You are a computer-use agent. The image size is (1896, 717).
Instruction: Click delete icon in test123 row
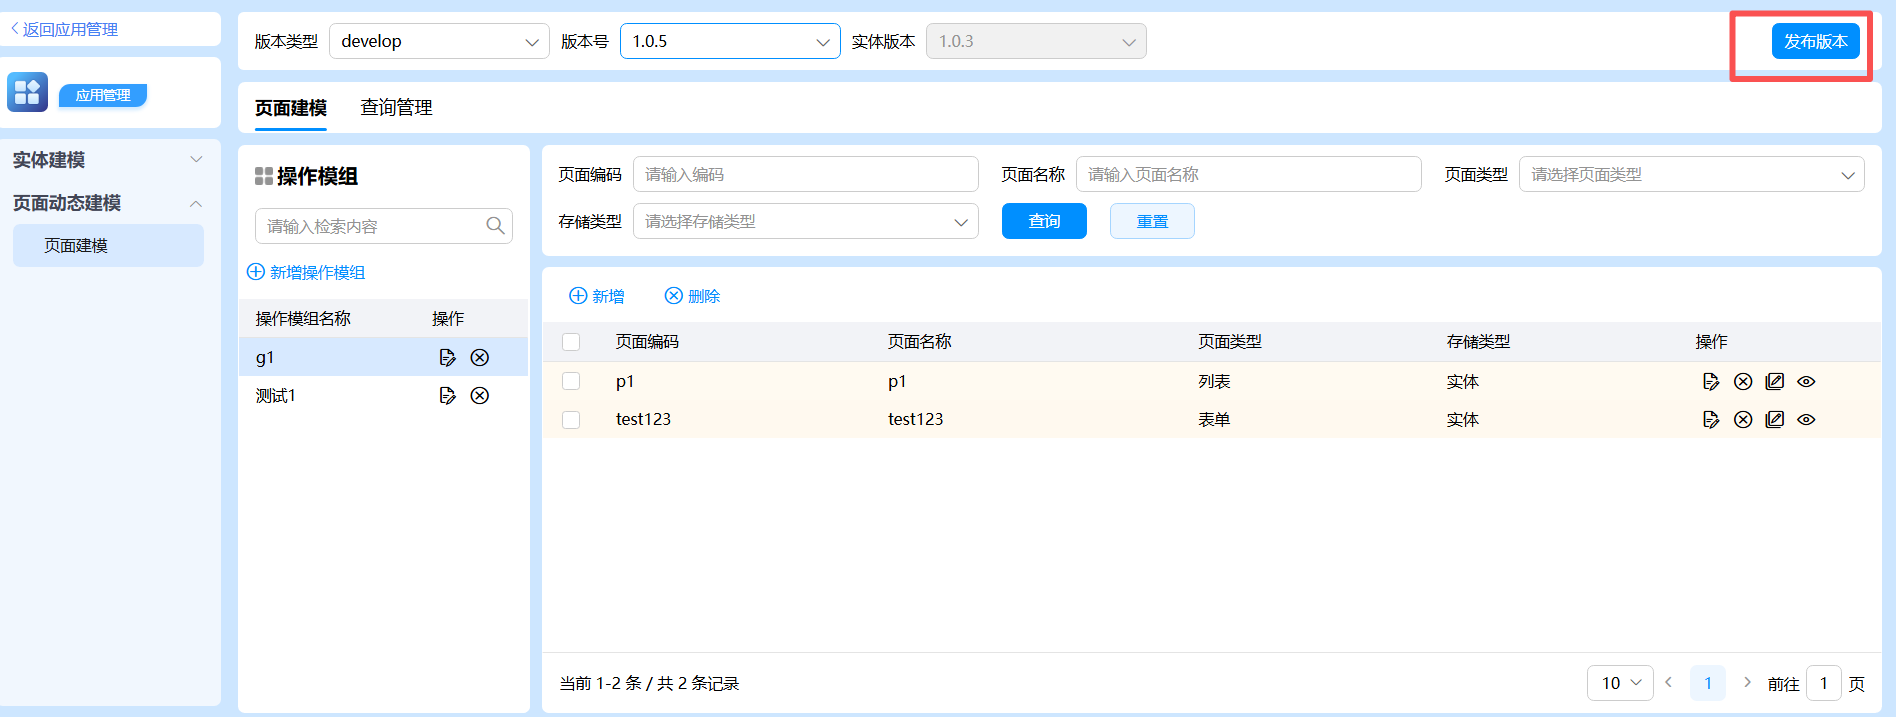(x=1743, y=420)
